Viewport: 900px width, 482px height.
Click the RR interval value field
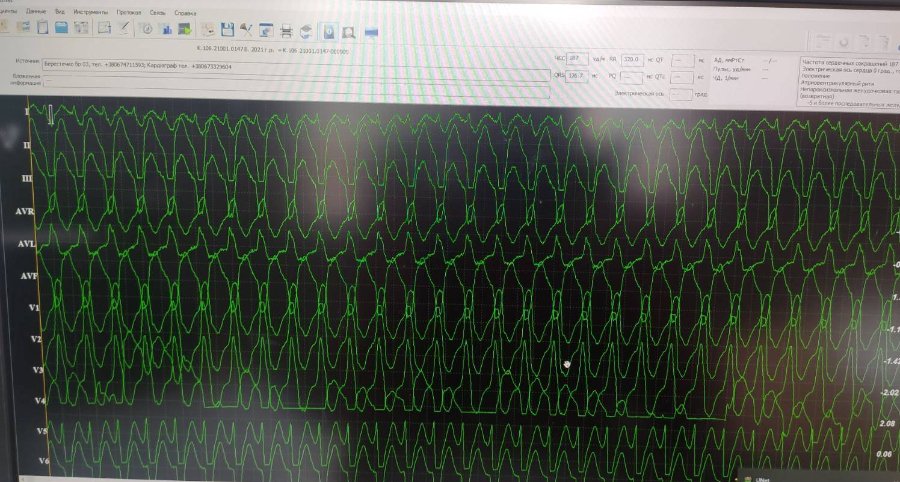[631, 60]
